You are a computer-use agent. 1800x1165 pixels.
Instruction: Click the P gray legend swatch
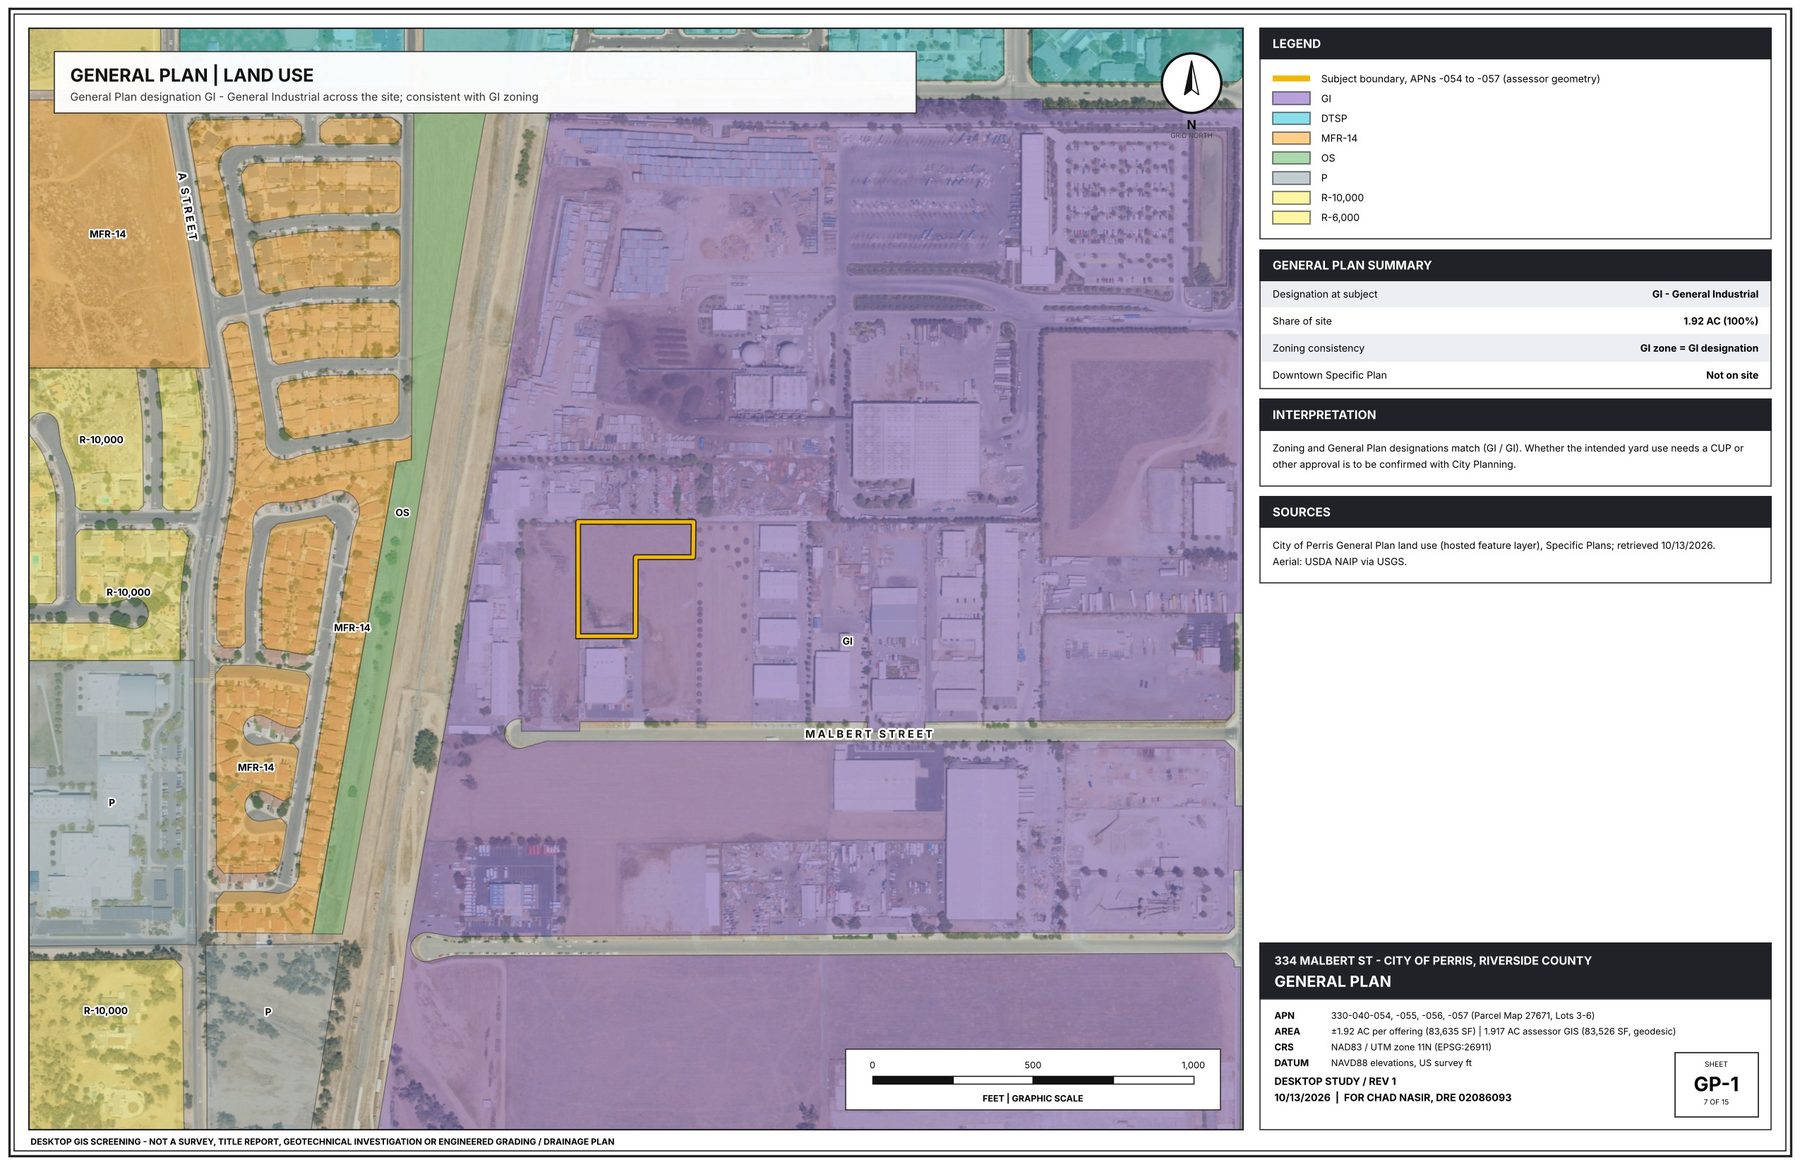pos(1290,178)
